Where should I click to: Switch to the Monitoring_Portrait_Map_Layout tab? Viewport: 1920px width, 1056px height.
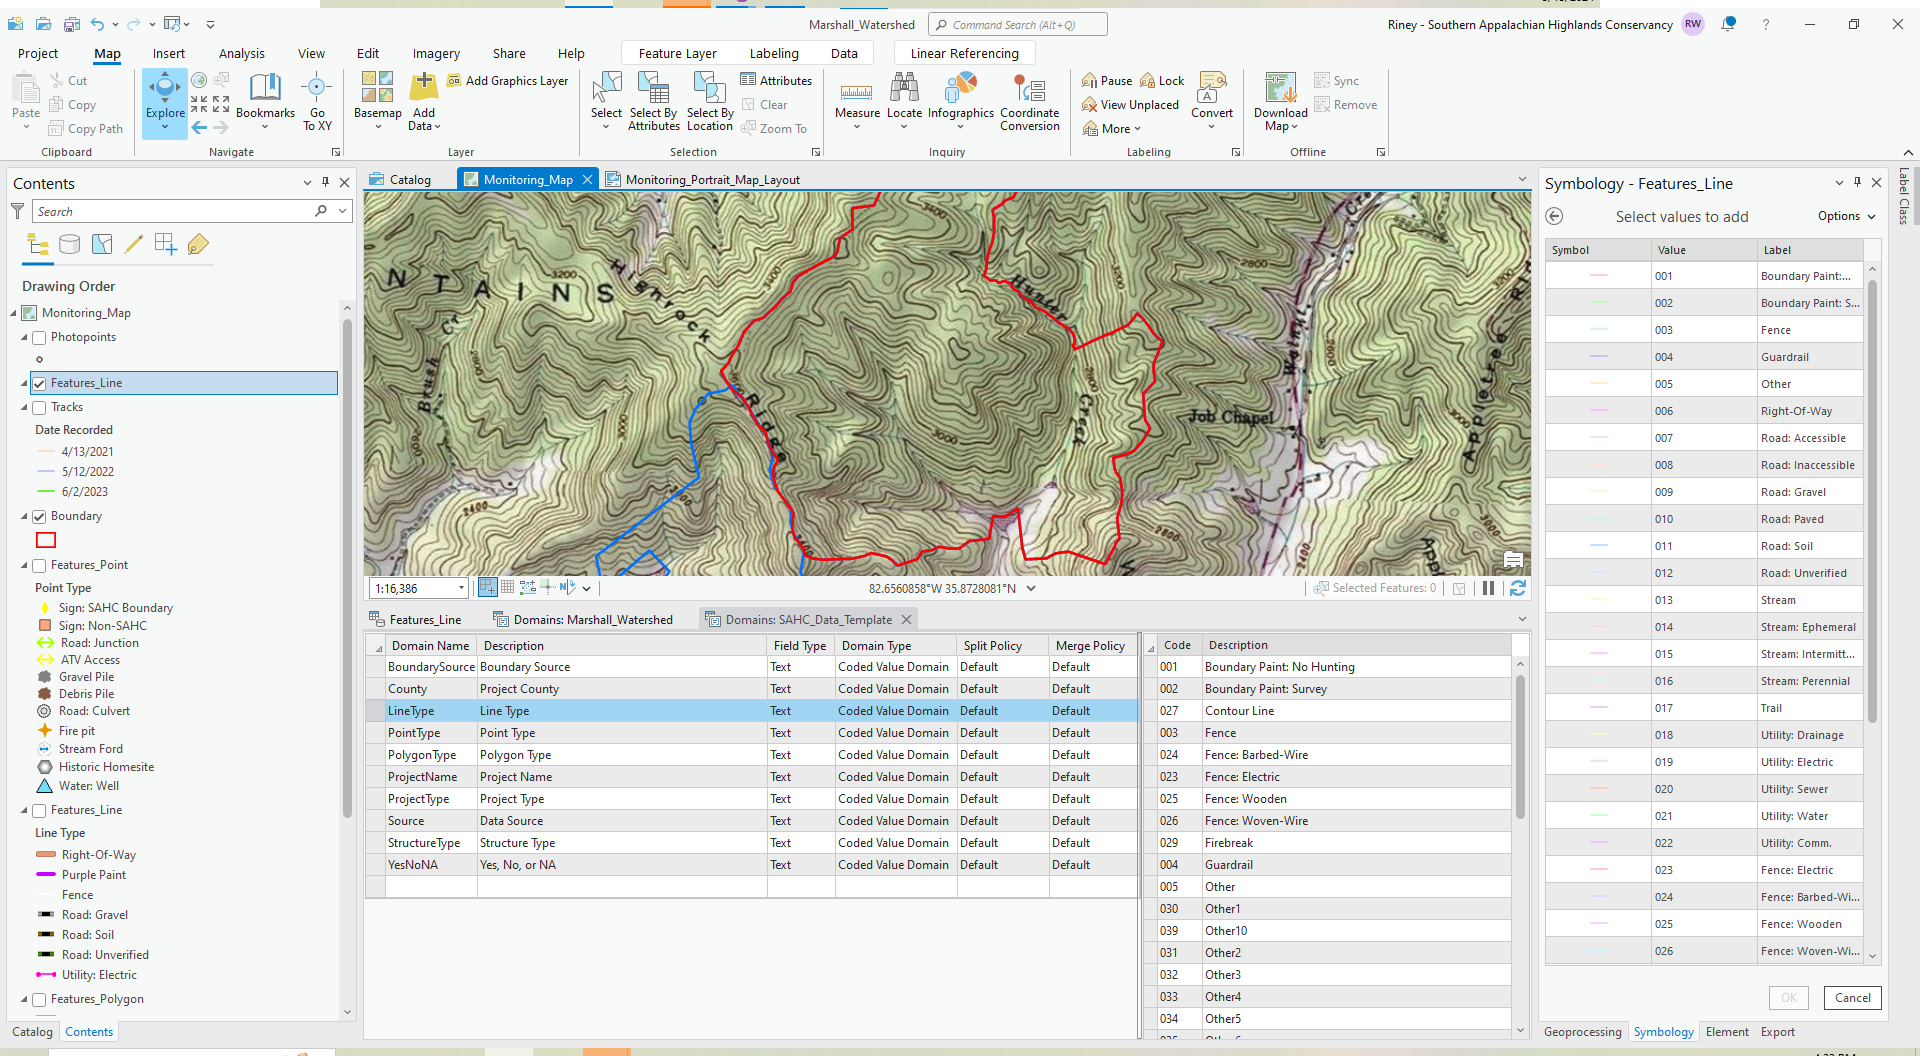pos(712,180)
